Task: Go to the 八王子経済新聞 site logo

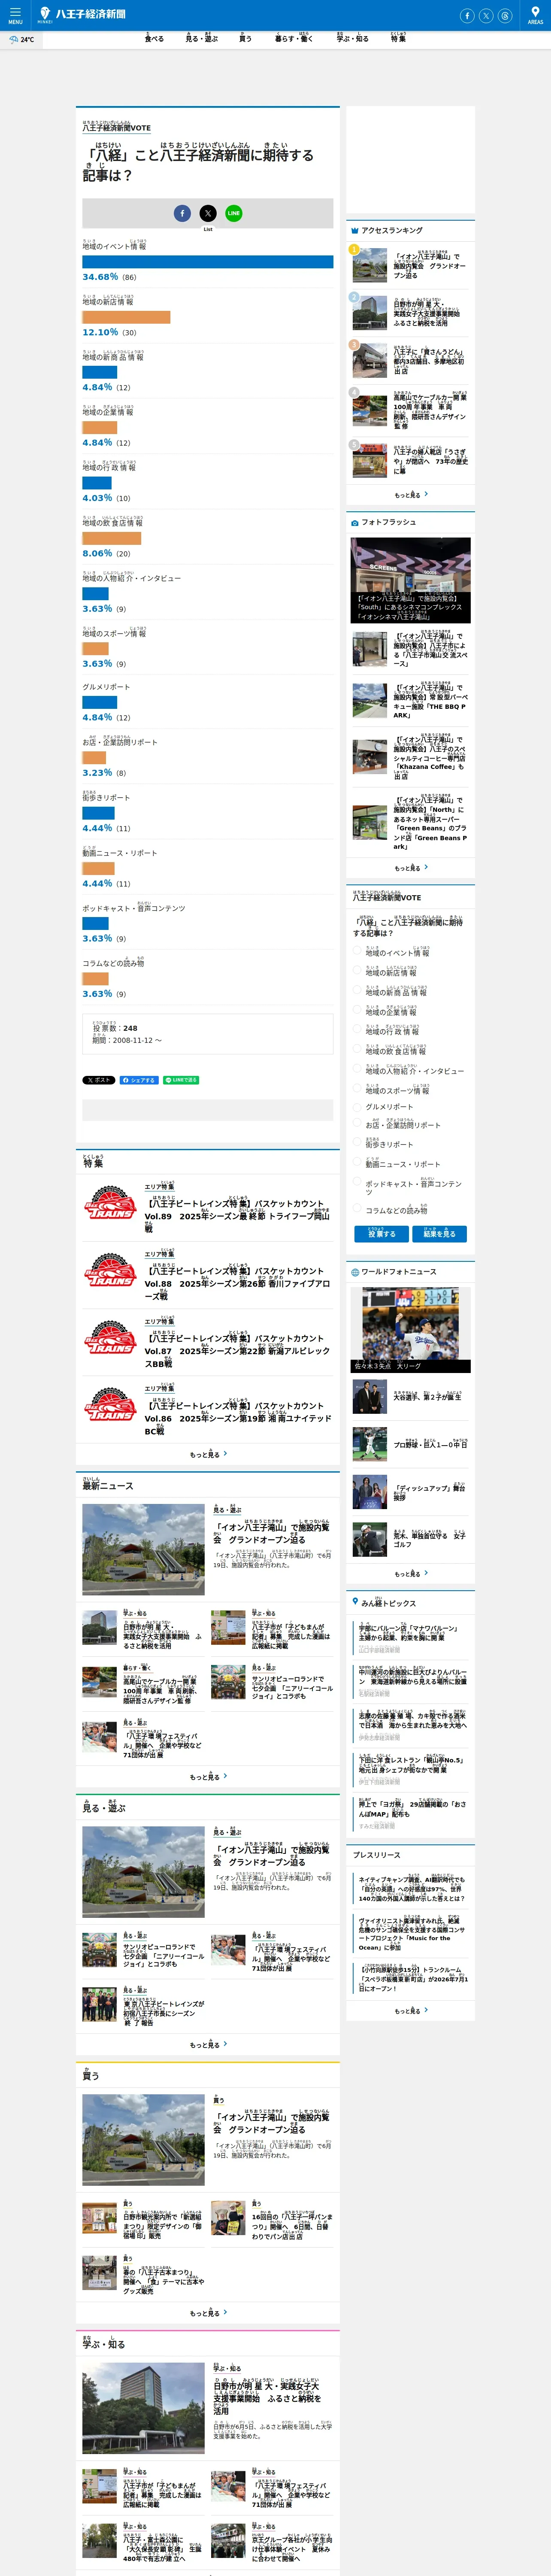Action: 83,14
